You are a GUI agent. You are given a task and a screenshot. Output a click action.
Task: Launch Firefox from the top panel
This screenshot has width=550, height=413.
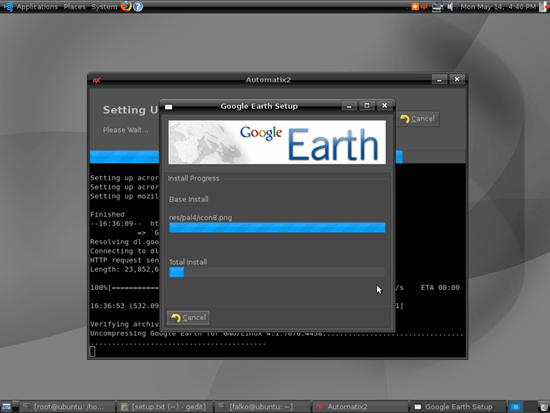126,6
